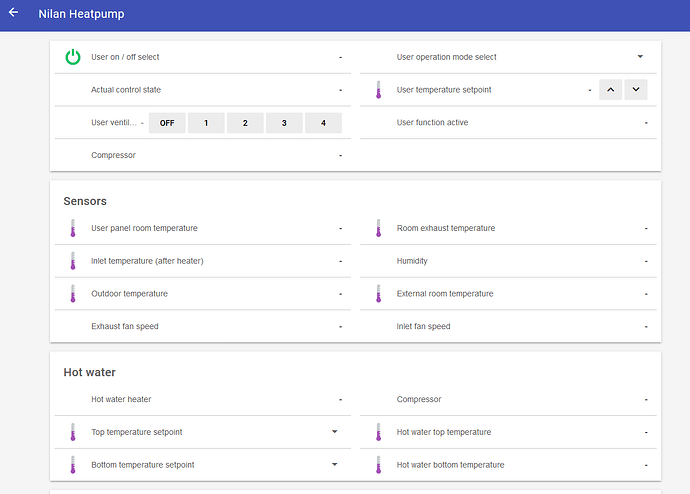690x494 pixels.
Task: Click the back arrow in the header
Action: click(x=14, y=12)
